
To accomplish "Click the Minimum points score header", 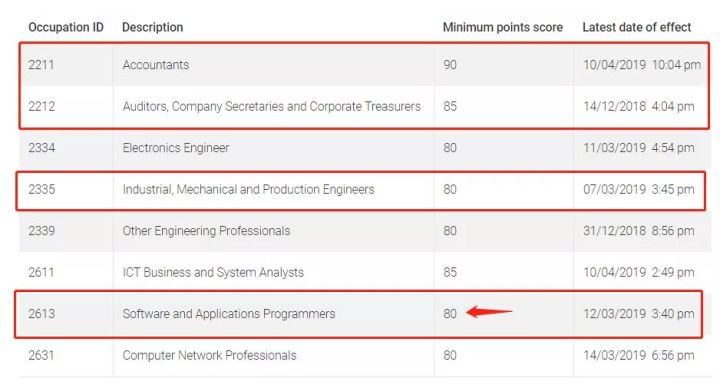I will click(503, 28).
